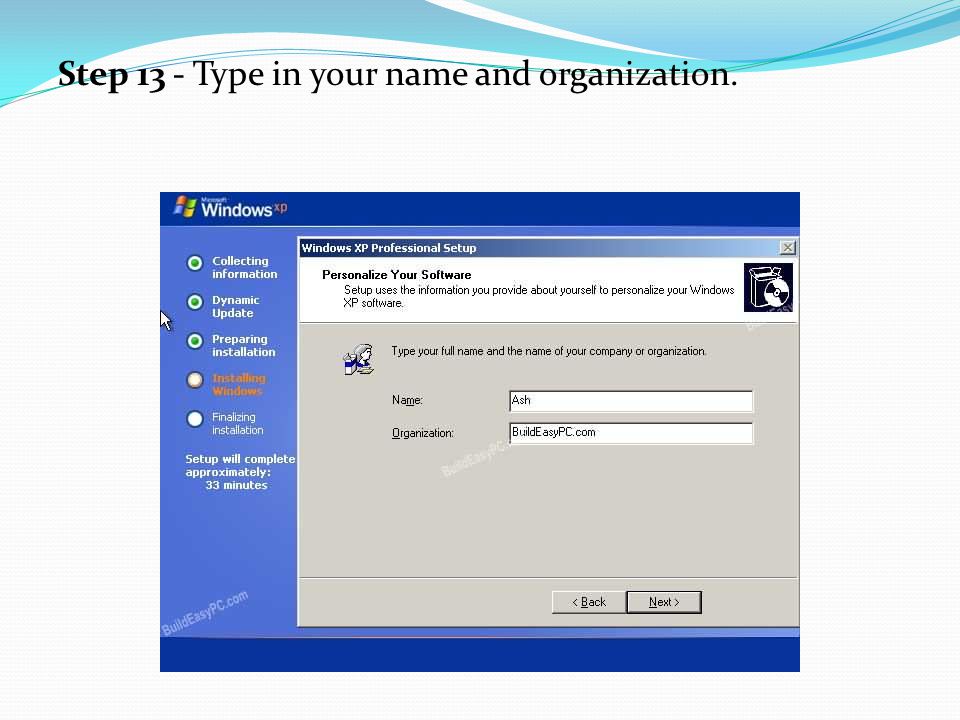Click the 'Dynamic Update' text
Viewport: 960px width, 720px height.
click(x=236, y=307)
